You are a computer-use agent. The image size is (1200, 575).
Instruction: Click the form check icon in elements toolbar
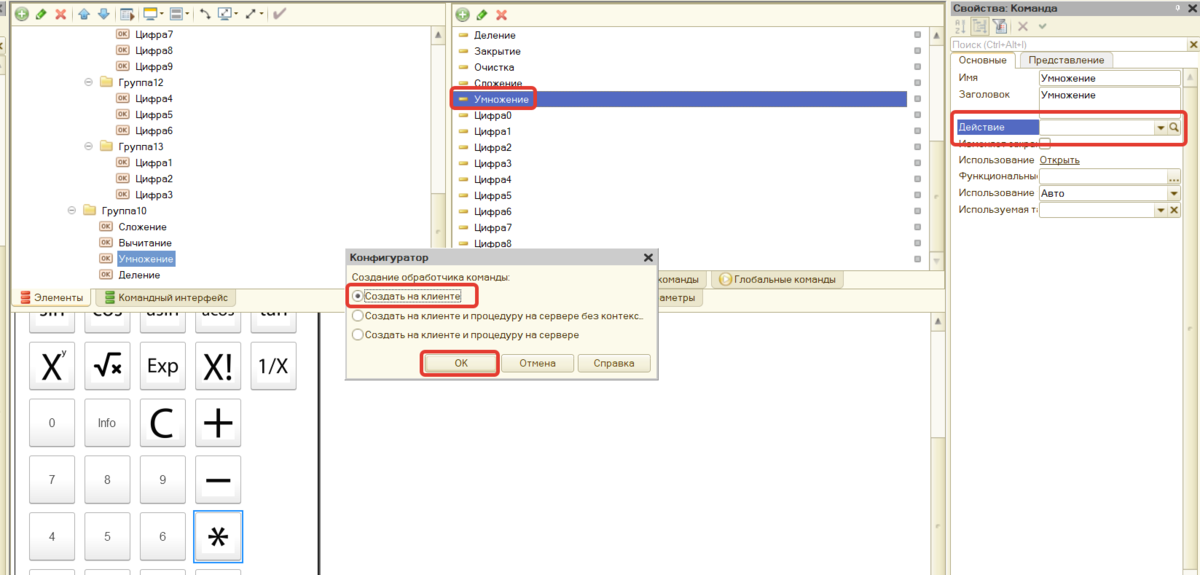126,15
